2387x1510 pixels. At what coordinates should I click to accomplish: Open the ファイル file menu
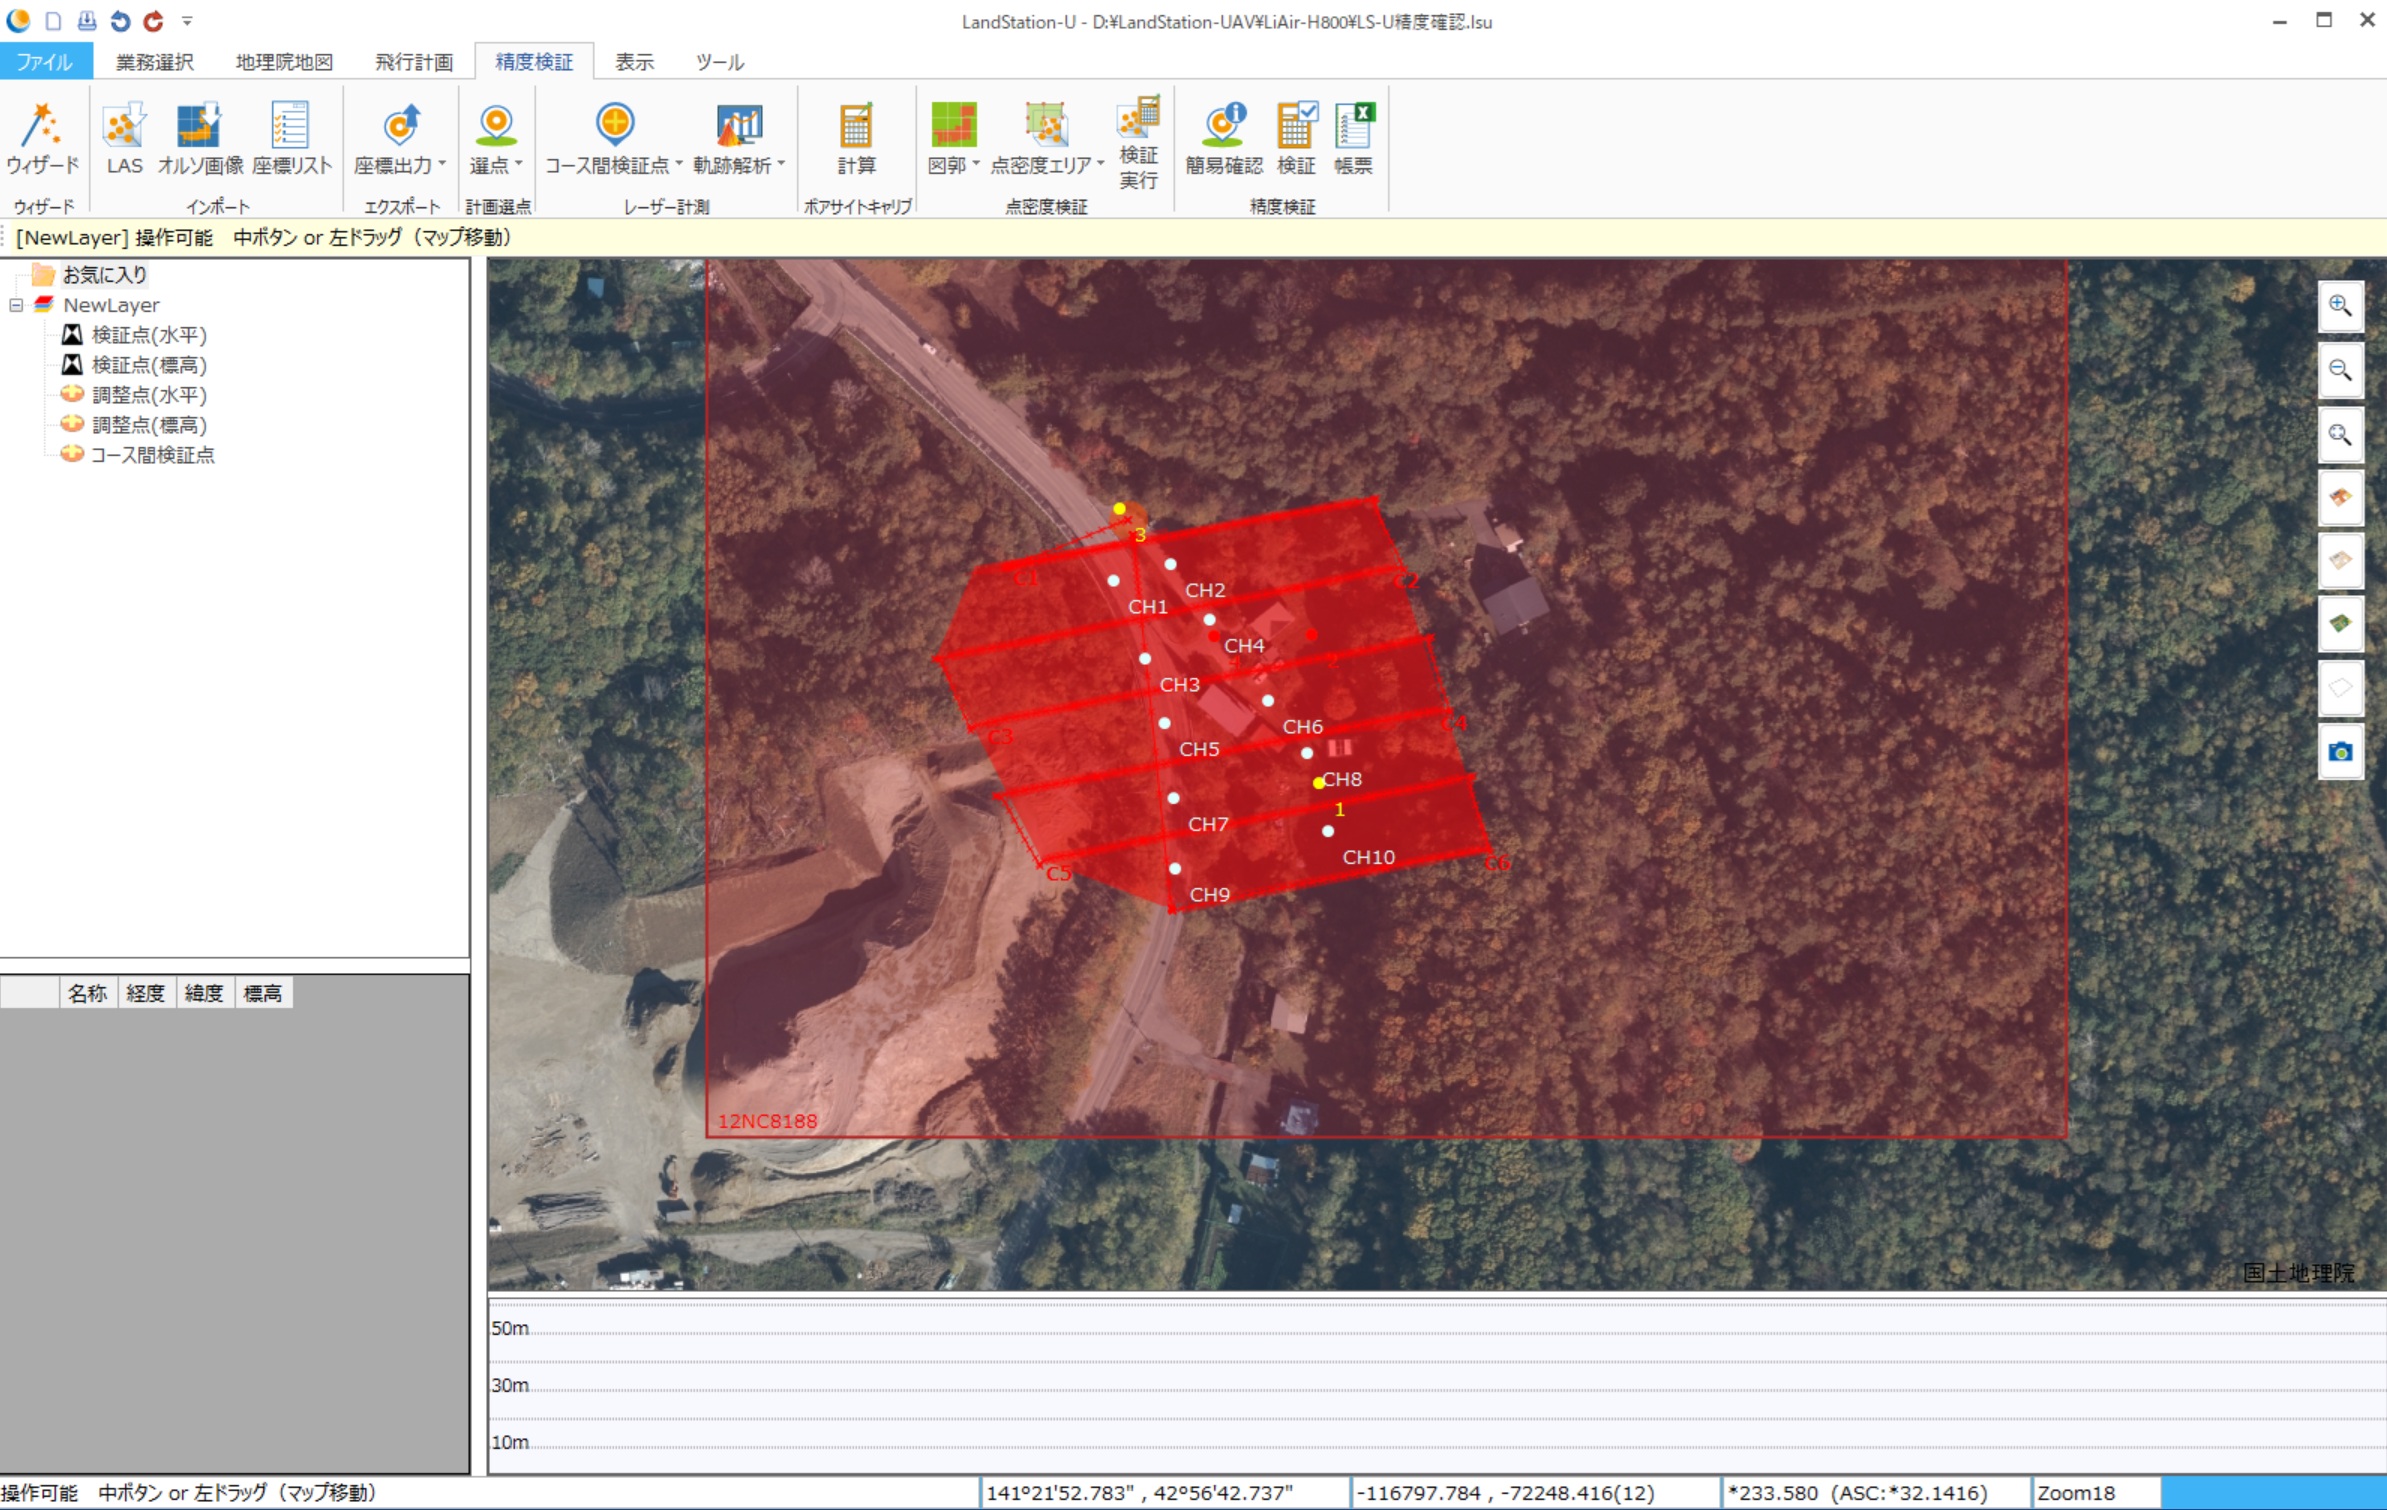tap(45, 62)
